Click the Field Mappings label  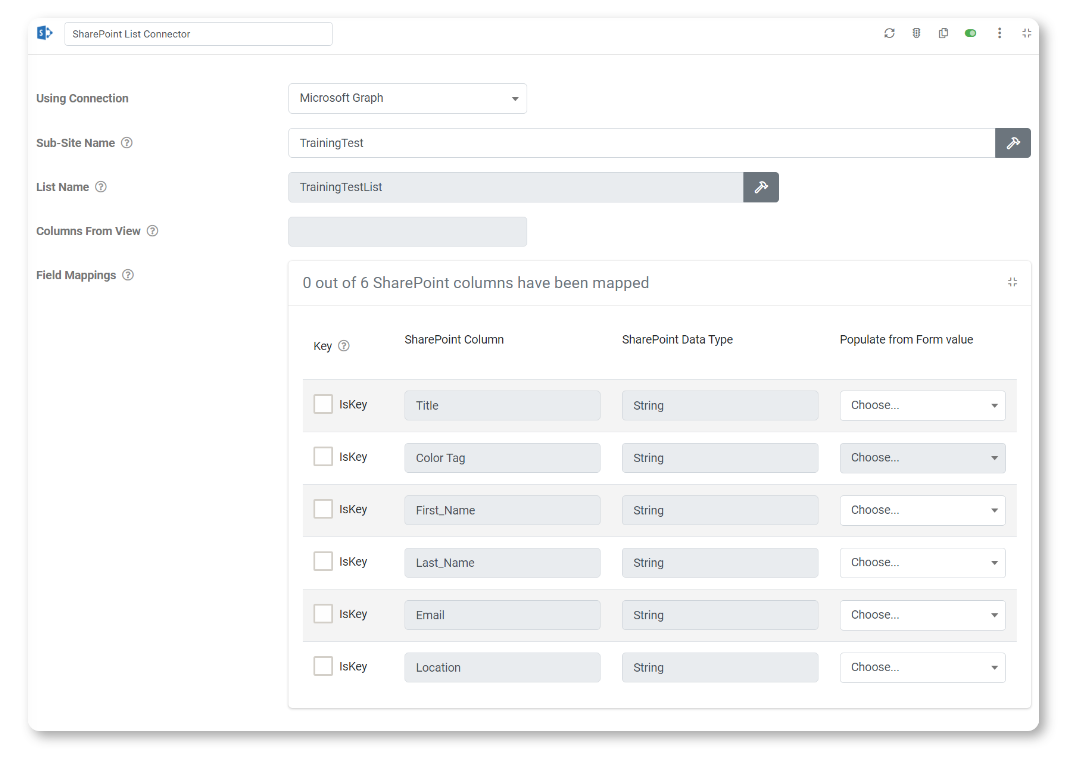tap(76, 275)
